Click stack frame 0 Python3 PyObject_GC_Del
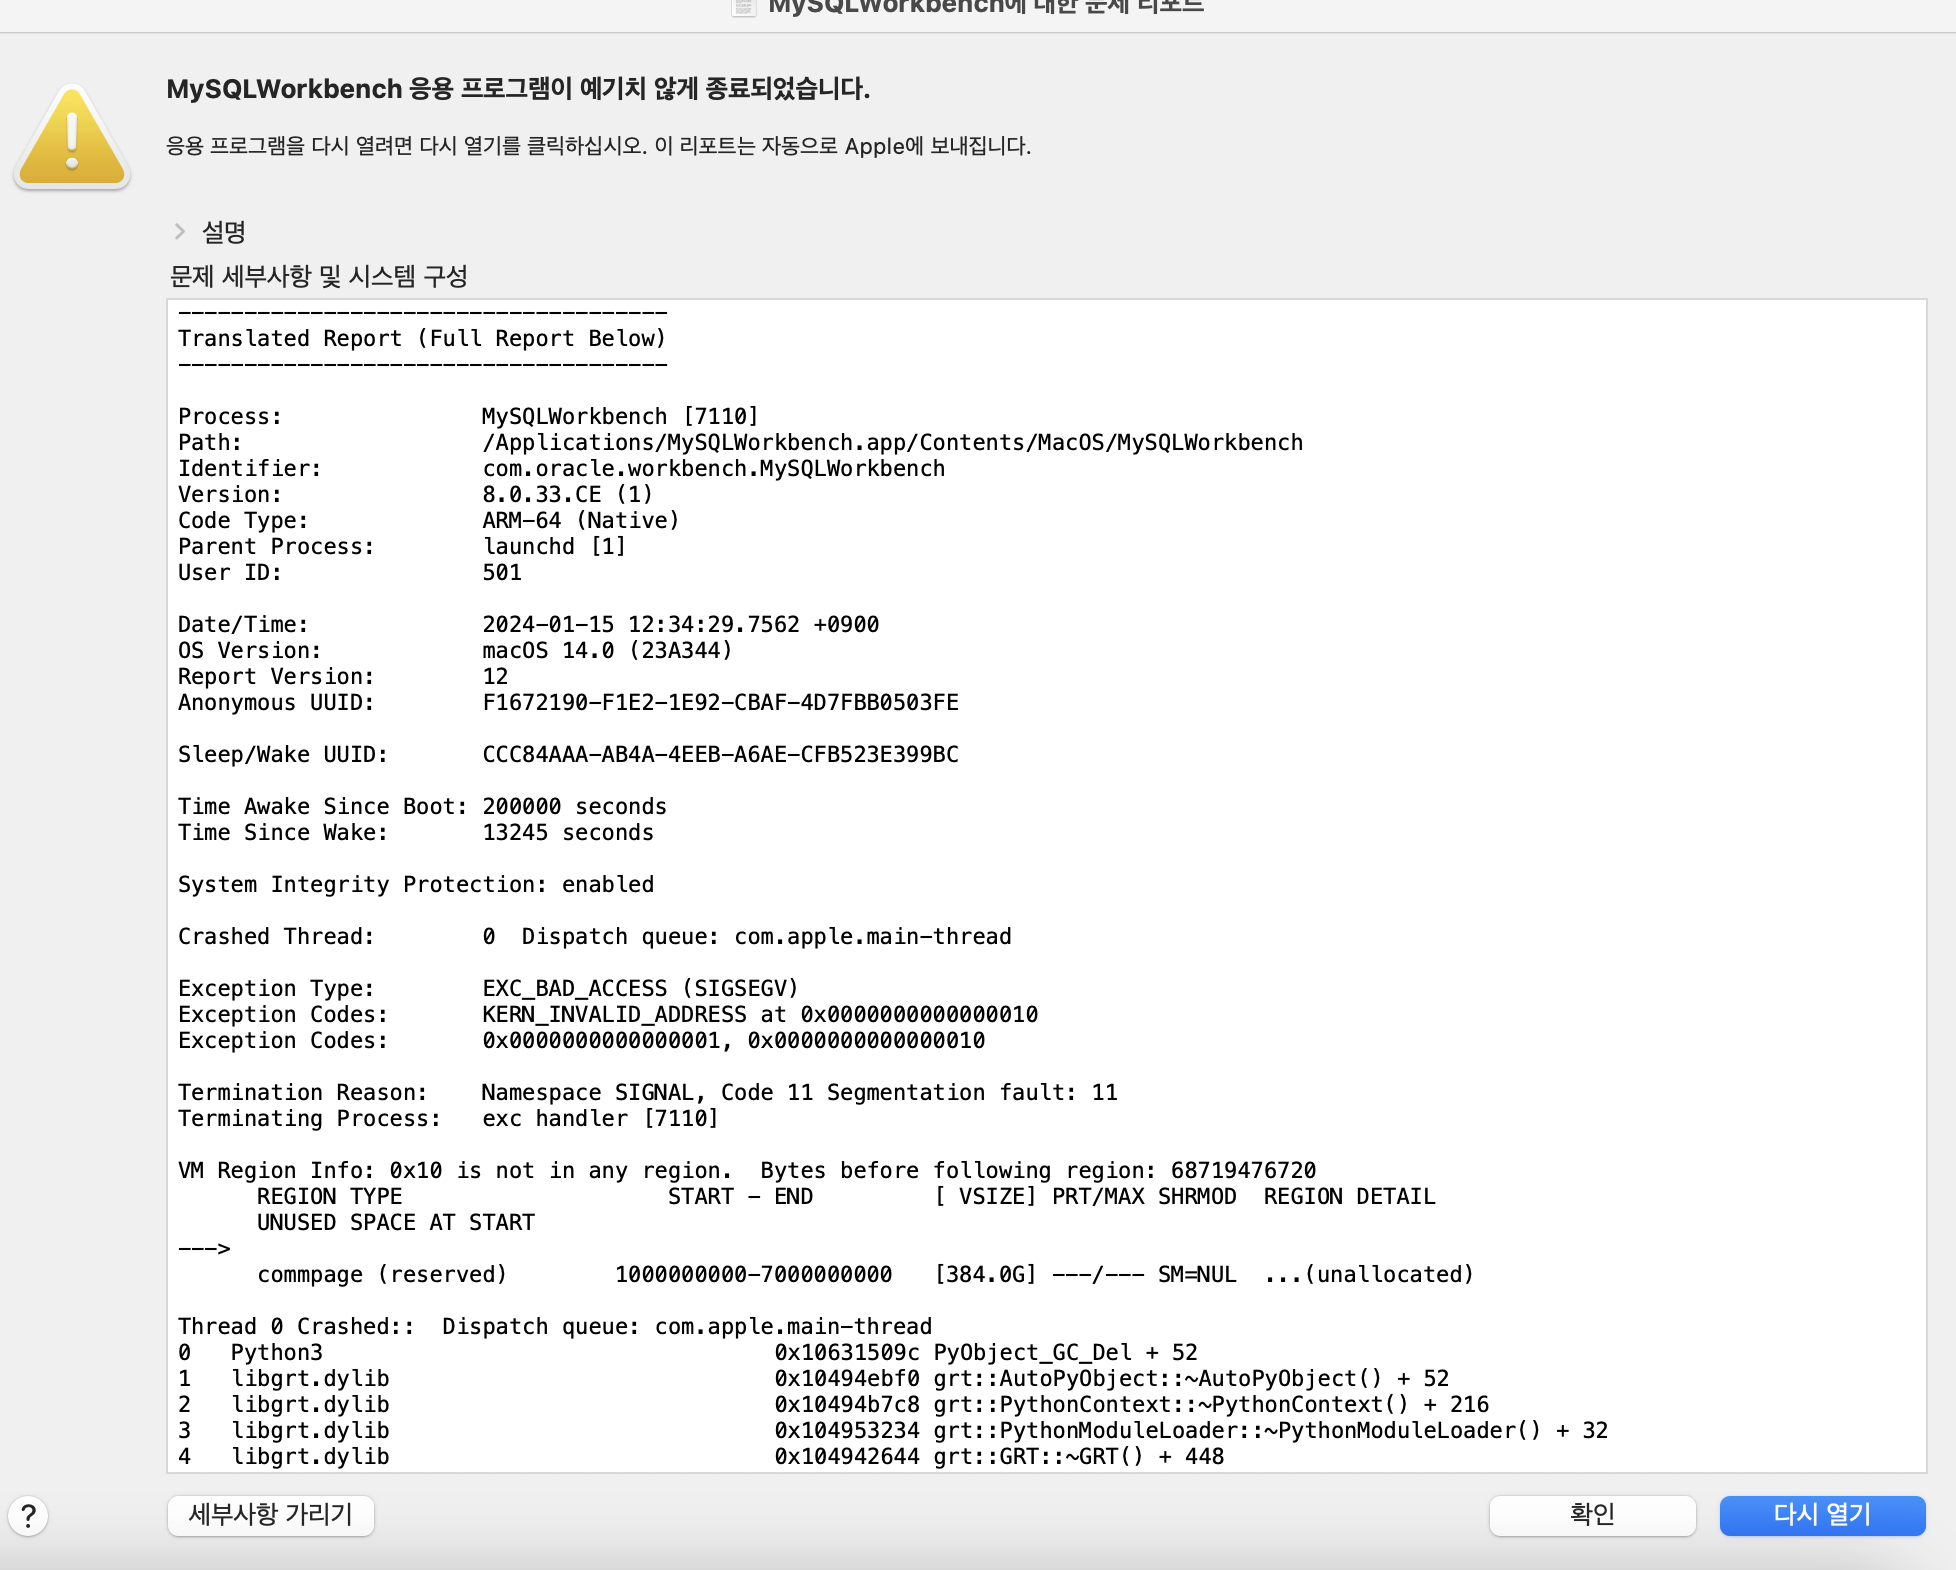This screenshot has width=1956, height=1570. [688, 1353]
